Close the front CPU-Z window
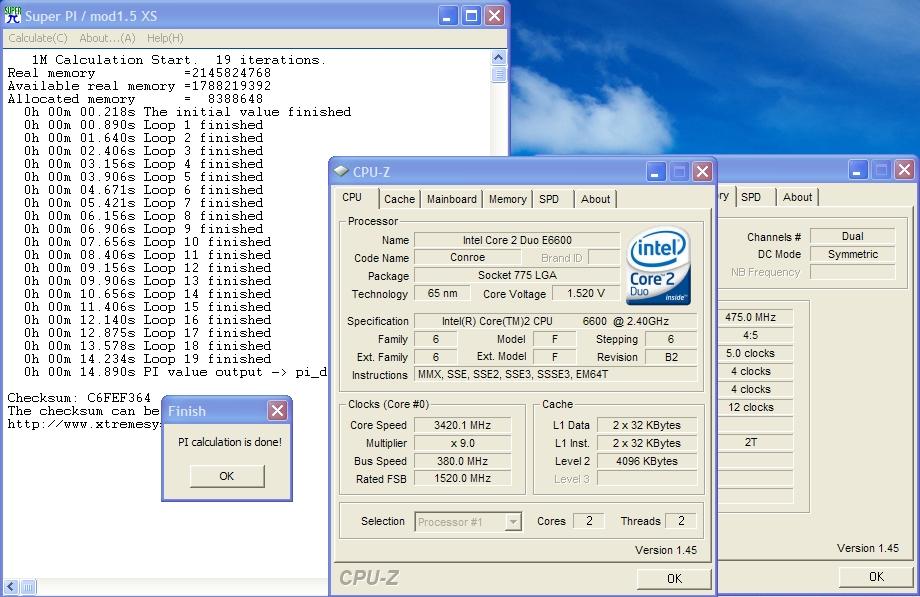This screenshot has height=597, width=920. pyautogui.click(x=702, y=171)
